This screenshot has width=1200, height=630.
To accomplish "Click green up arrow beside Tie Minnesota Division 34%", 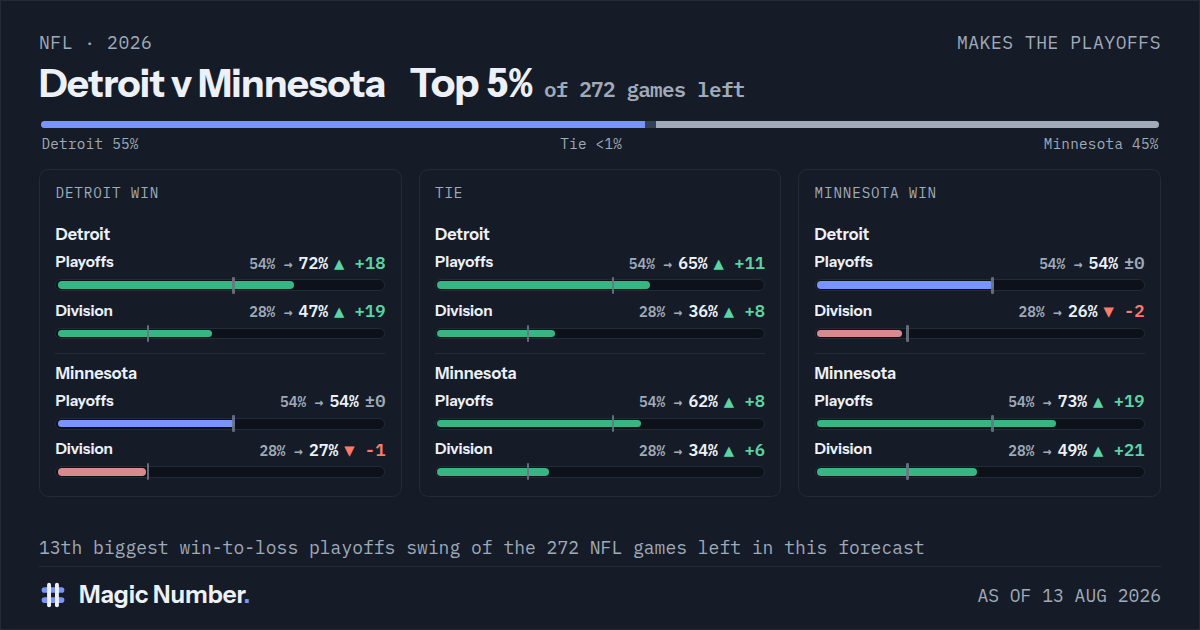I will tap(728, 451).
